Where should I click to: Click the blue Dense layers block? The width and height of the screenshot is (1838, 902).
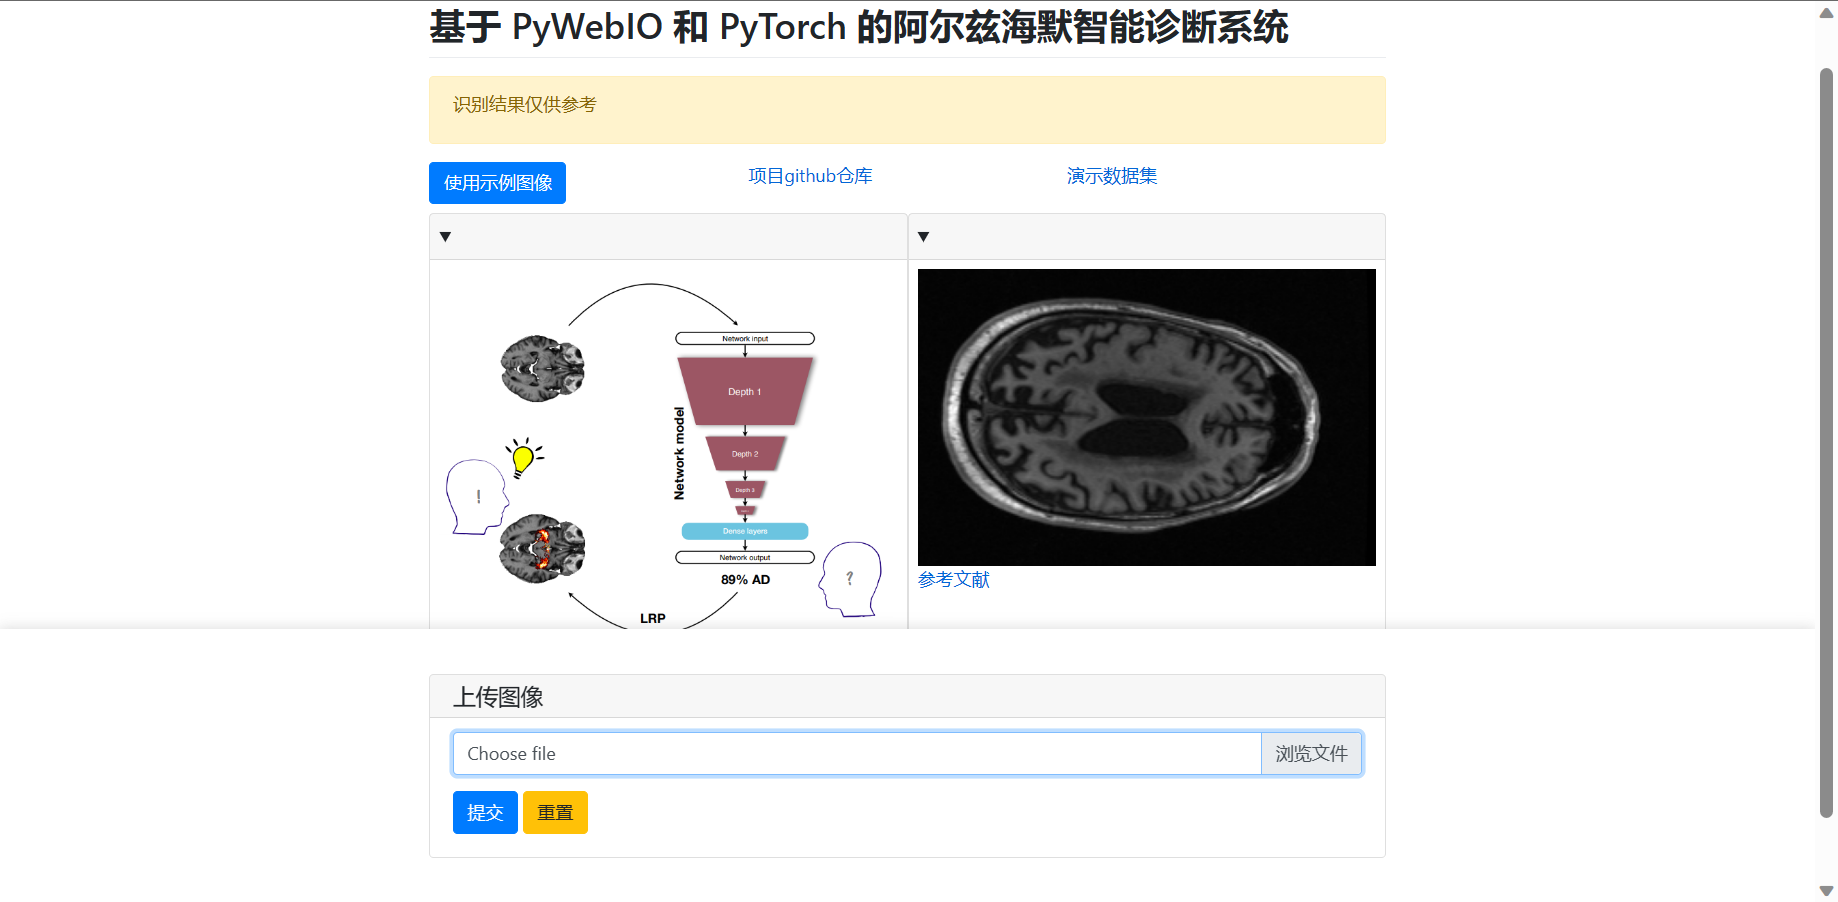point(745,531)
